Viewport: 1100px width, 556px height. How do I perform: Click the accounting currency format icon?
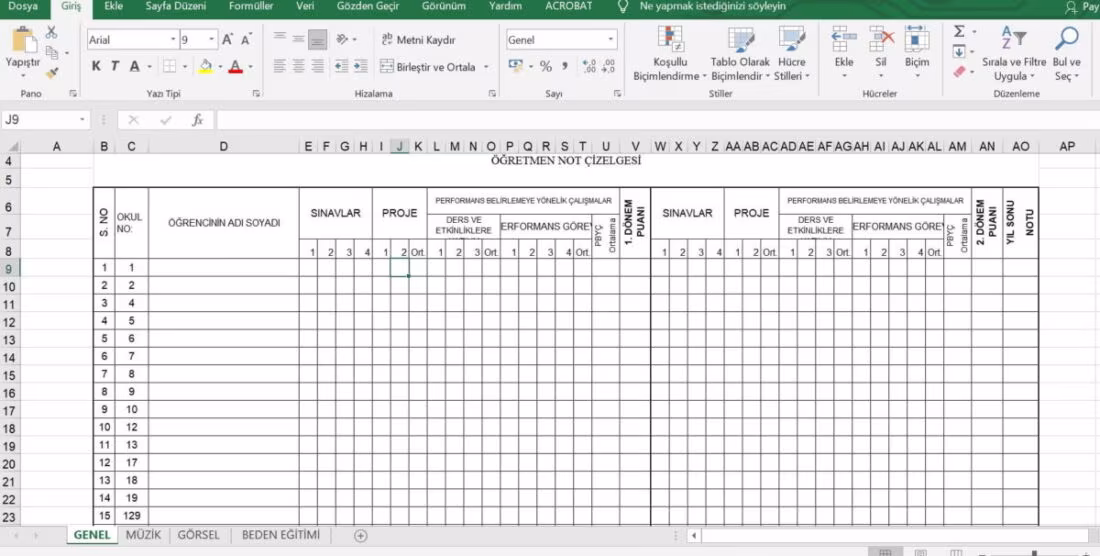(x=516, y=67)
